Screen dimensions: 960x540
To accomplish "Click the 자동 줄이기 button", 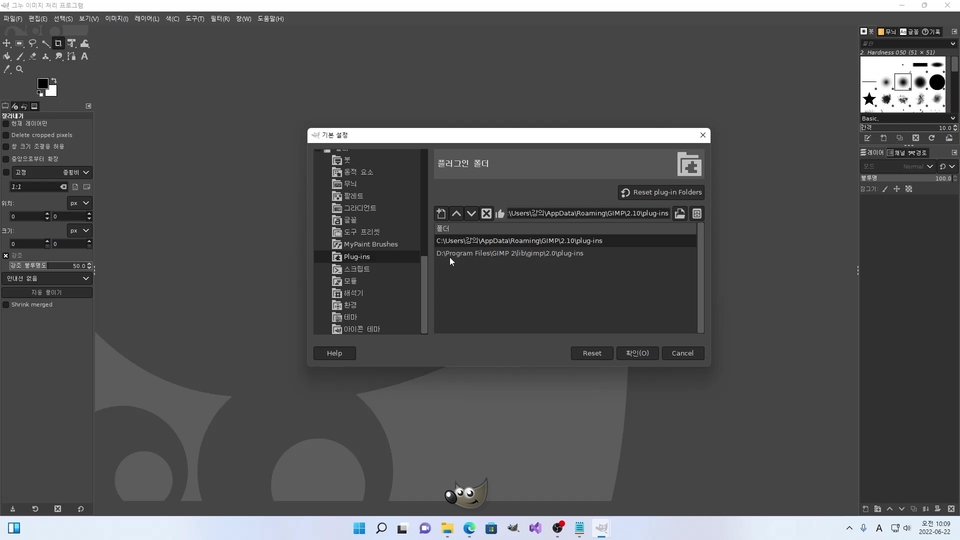I will pos(47,293).
